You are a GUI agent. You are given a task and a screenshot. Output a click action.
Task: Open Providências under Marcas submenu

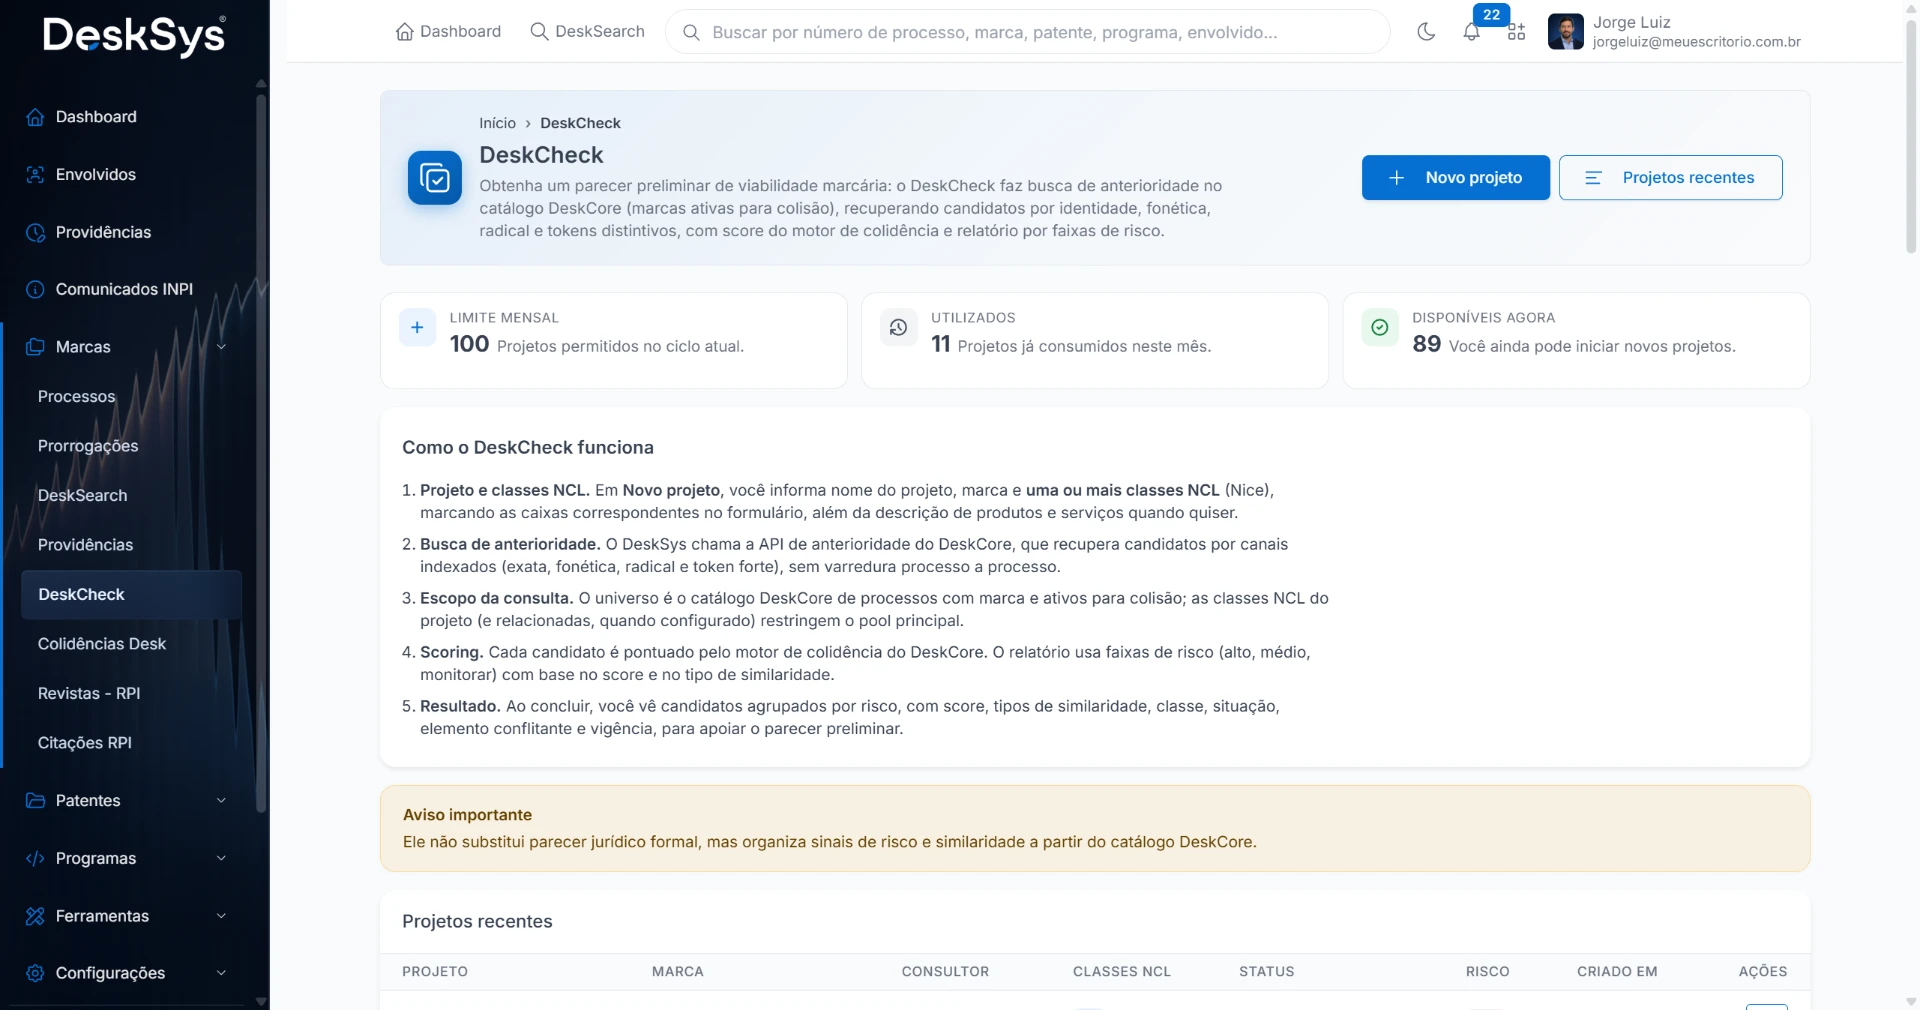pyautogui.click(x=85, y=545)
